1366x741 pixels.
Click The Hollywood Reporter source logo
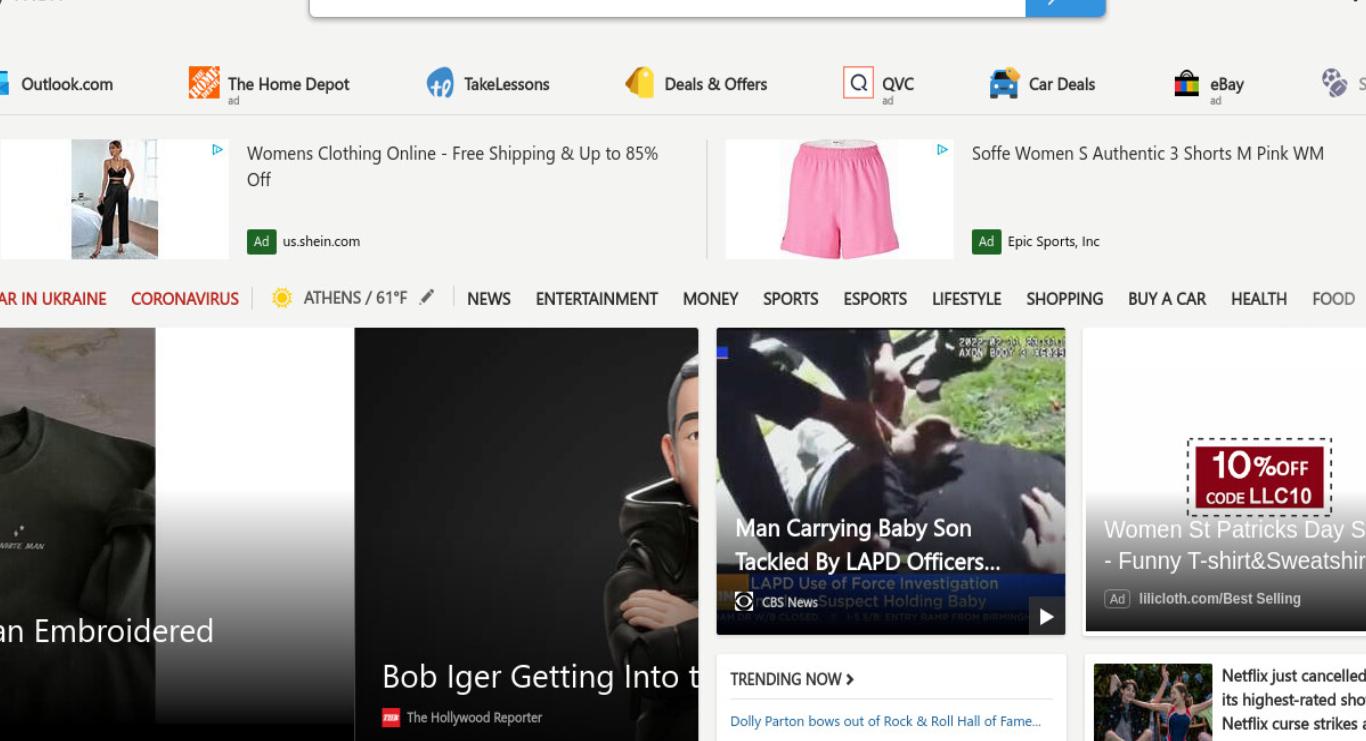coord(391,717)
